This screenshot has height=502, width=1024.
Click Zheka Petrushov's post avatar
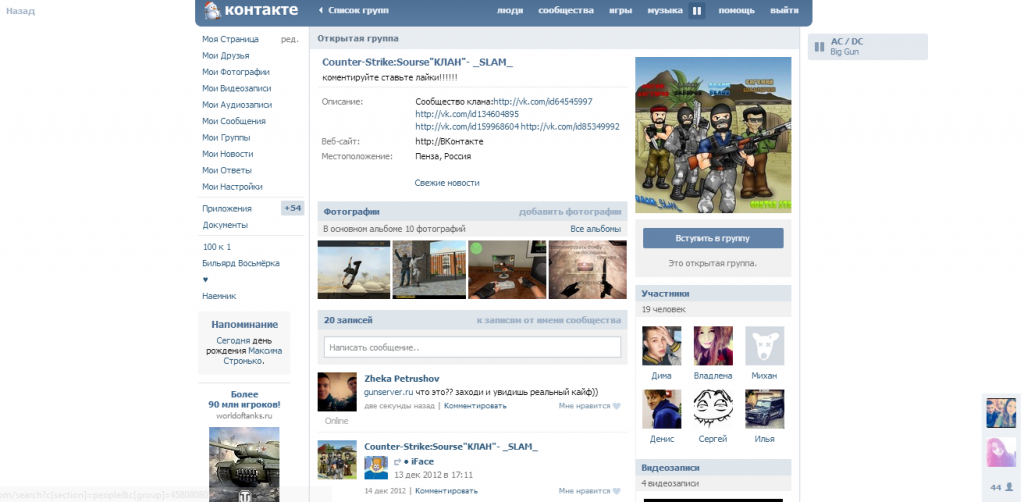(337, 392)
